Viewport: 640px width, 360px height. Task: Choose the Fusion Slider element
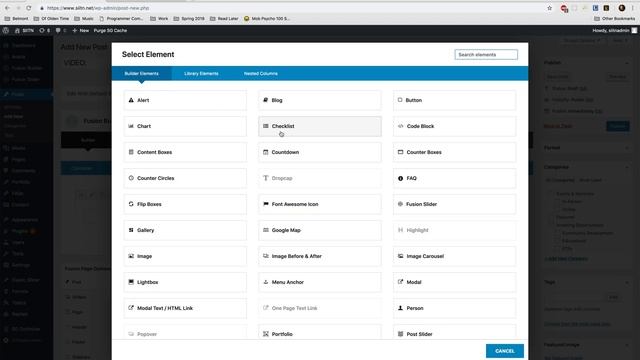click(x=454, y=204)
